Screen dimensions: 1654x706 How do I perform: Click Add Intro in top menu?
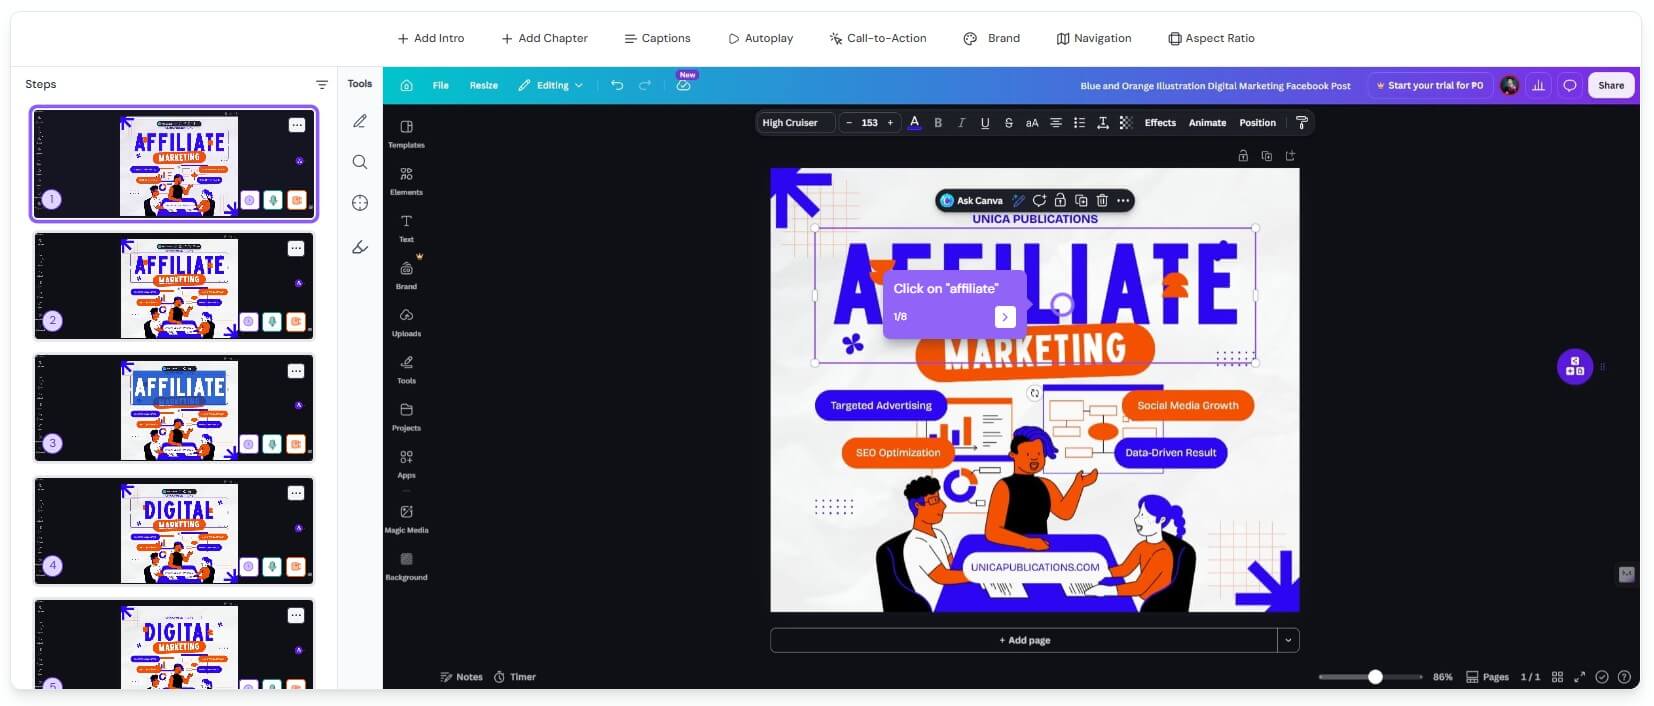tap(431, 38)
